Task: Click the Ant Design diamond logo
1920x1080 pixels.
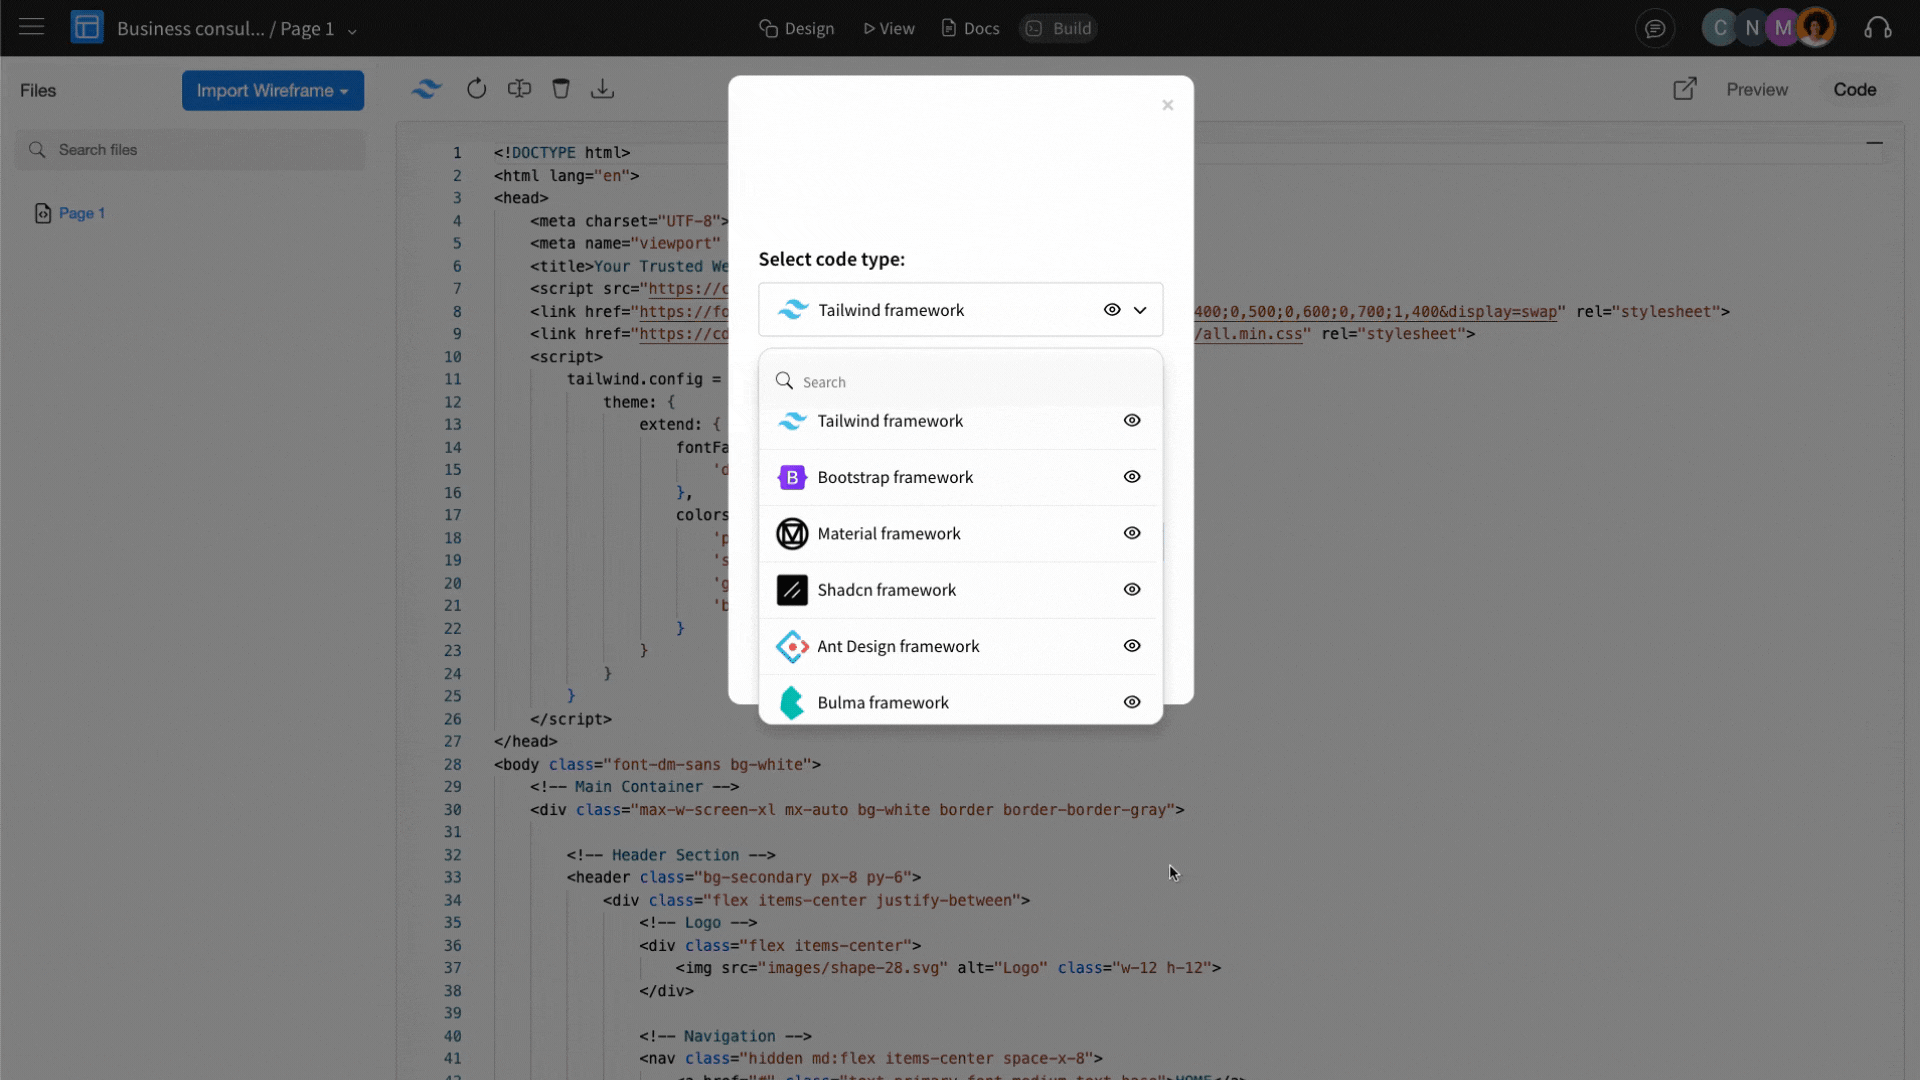Action: point(792,646)
